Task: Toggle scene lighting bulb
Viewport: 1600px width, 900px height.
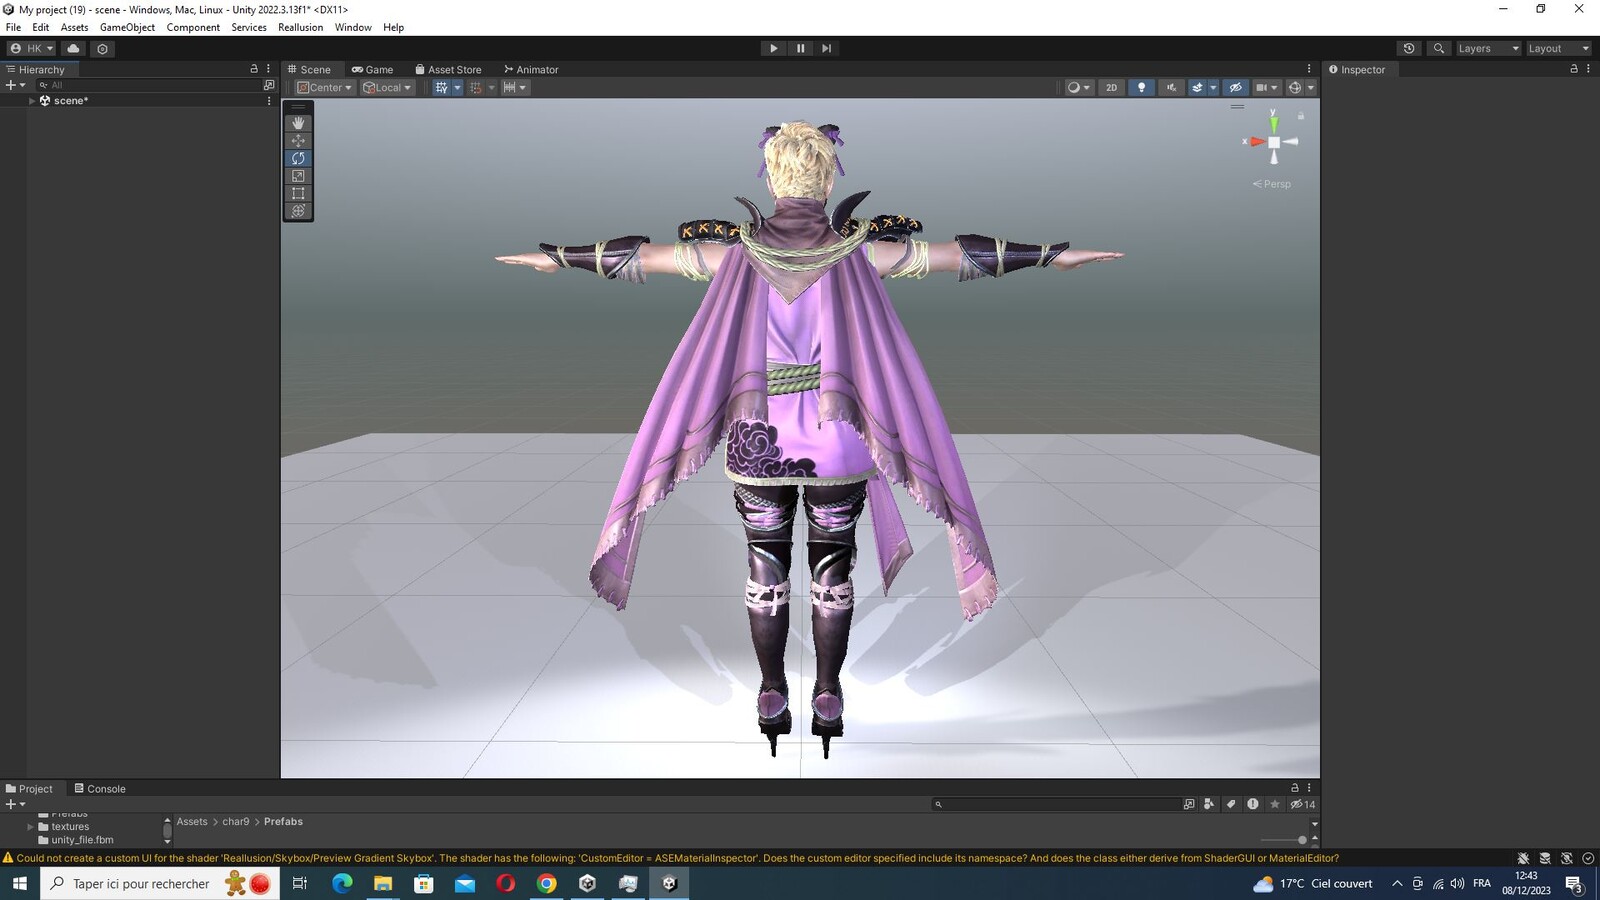Action: (1141, 87)
